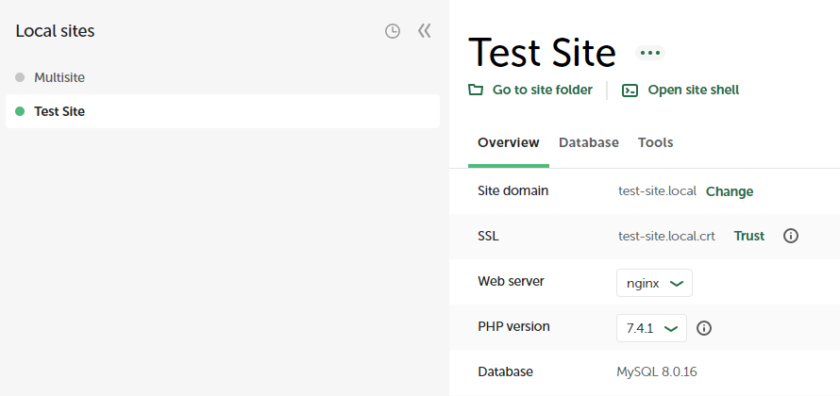
Task: Click the gray status dot for Multisite
Action: 20,77
